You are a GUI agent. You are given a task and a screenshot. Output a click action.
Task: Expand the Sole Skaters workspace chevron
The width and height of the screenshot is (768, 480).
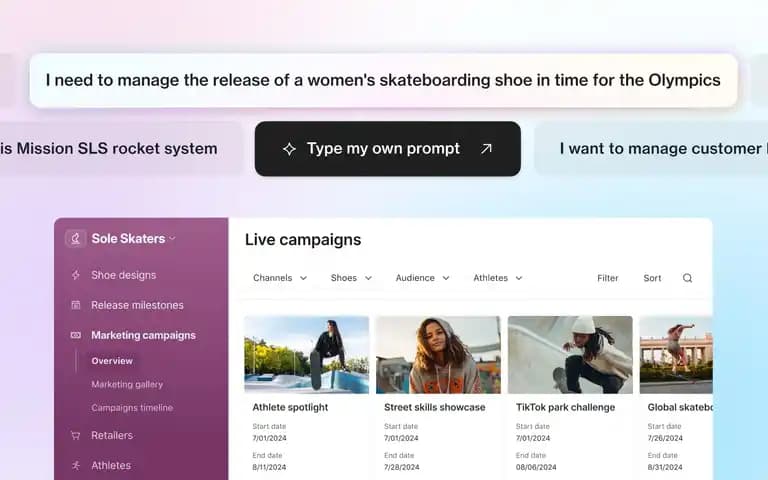pyautogui.click(x=172, y=239)
